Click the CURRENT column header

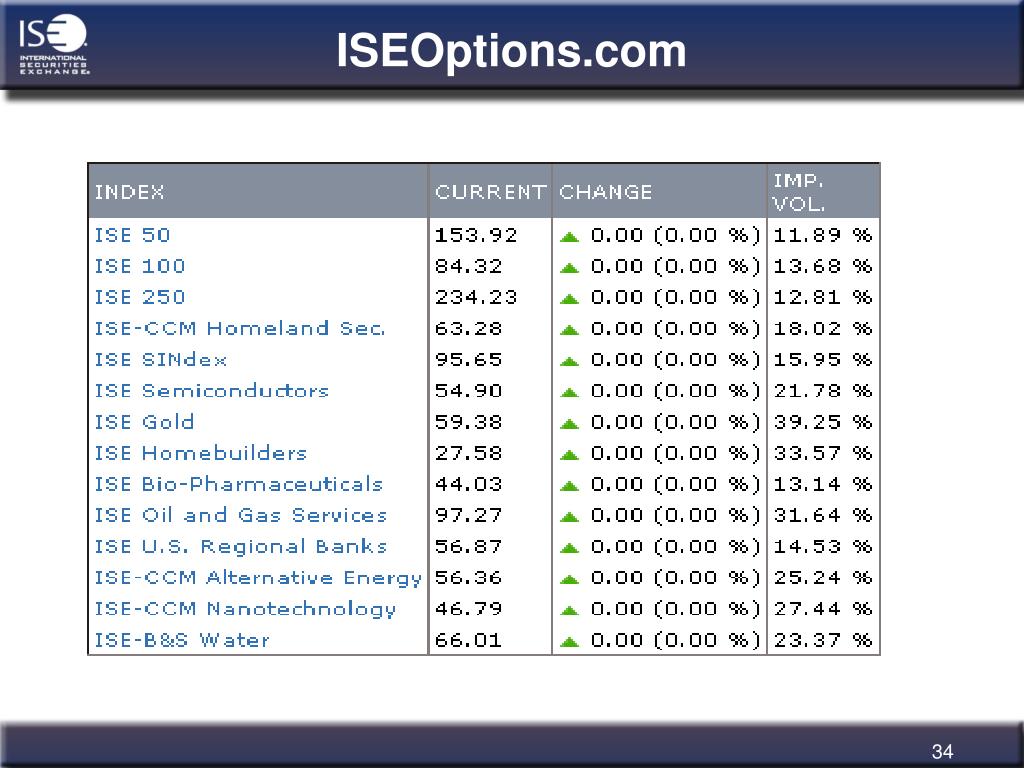pos(490,192)
